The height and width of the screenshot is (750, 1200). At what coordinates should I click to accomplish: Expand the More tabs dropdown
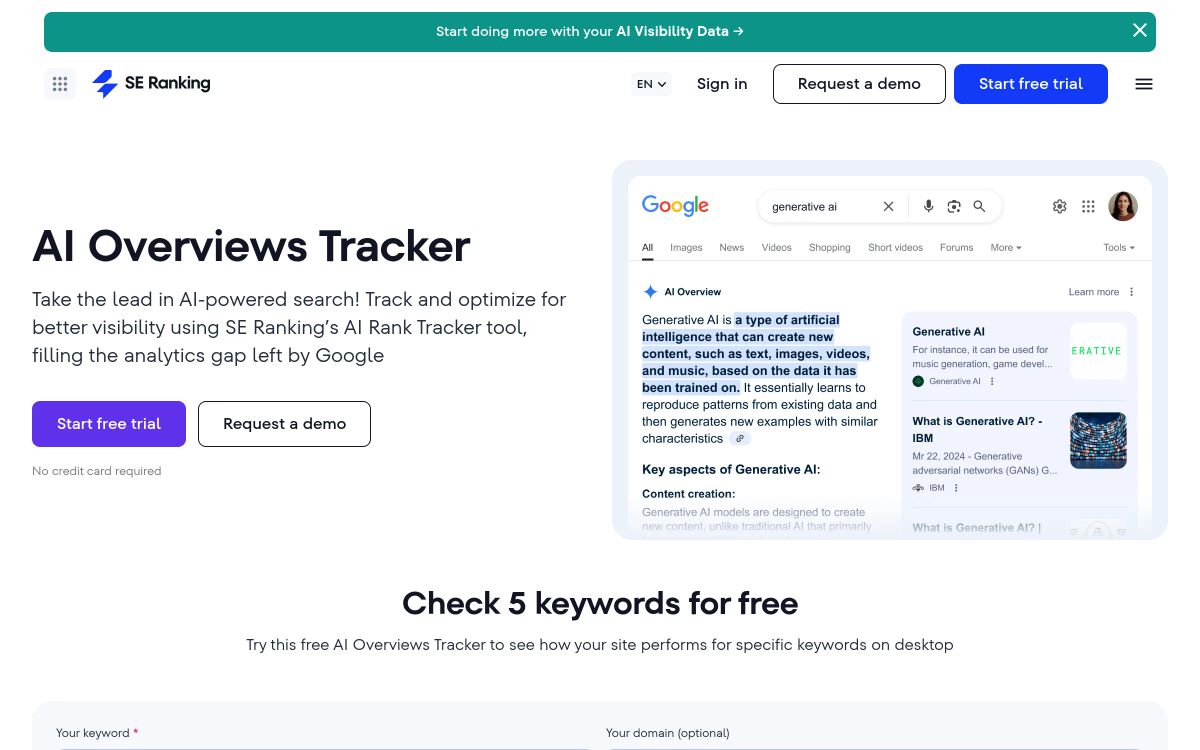tap(1006, 247)
